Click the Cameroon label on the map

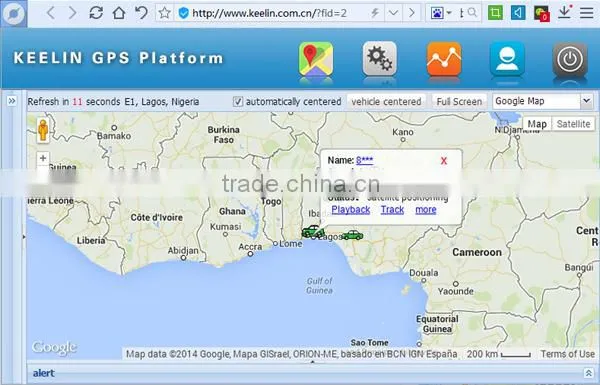click(477, 252)
